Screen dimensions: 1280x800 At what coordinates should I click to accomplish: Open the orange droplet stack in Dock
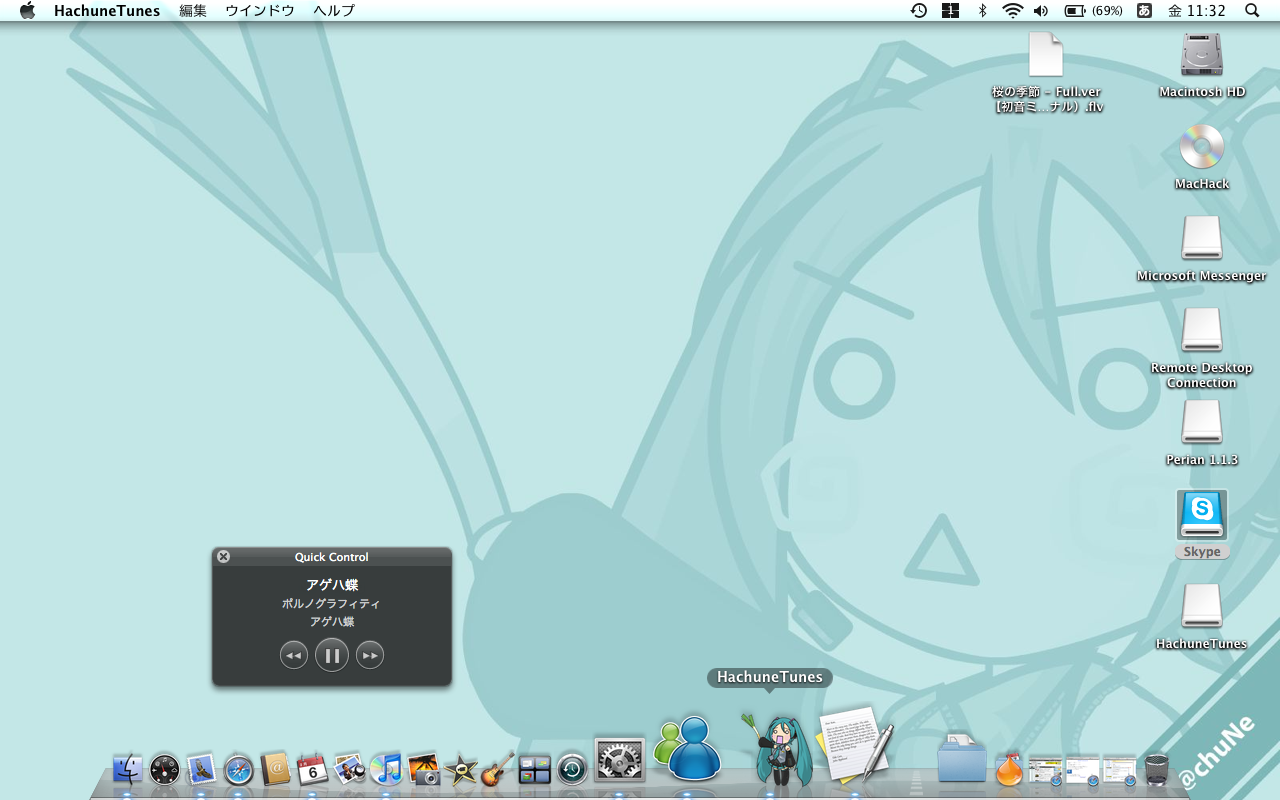(1009, 768)
